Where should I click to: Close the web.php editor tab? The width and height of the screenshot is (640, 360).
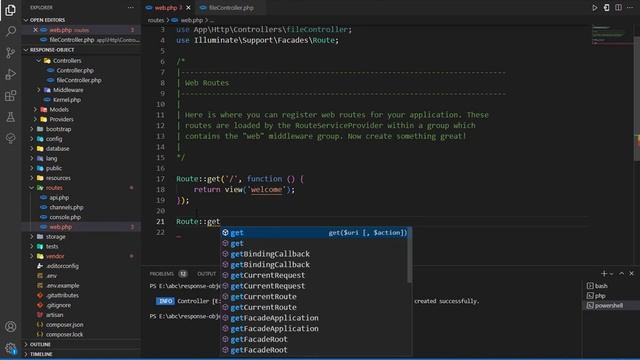(x=188, y=8)
